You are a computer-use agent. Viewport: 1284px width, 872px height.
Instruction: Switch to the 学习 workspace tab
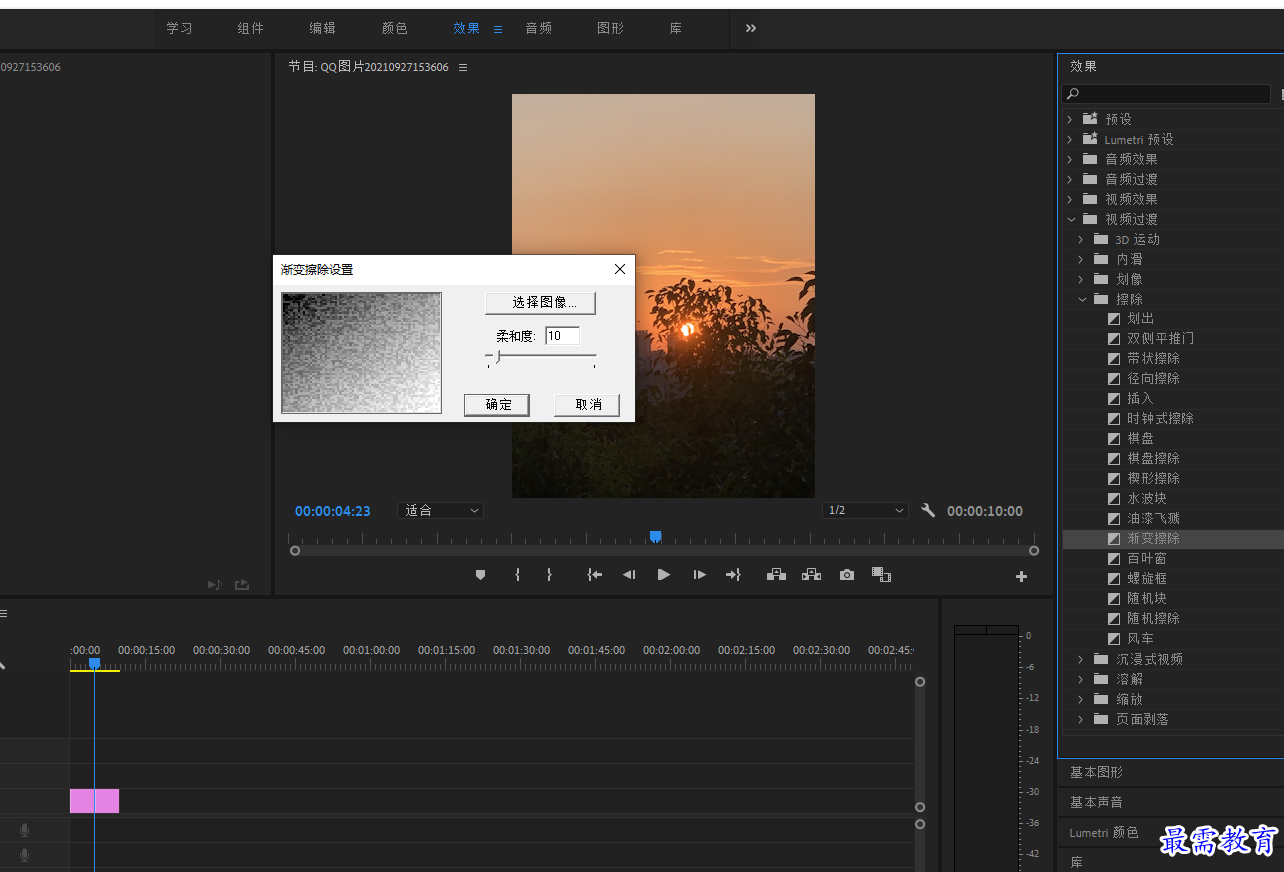point(180,28)
